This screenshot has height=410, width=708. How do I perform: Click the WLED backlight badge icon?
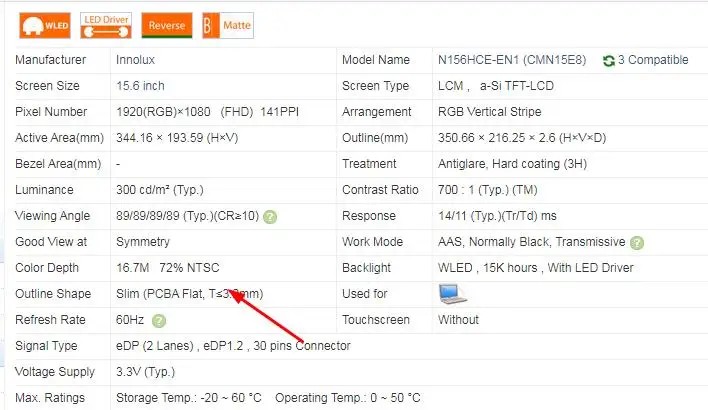45,25
